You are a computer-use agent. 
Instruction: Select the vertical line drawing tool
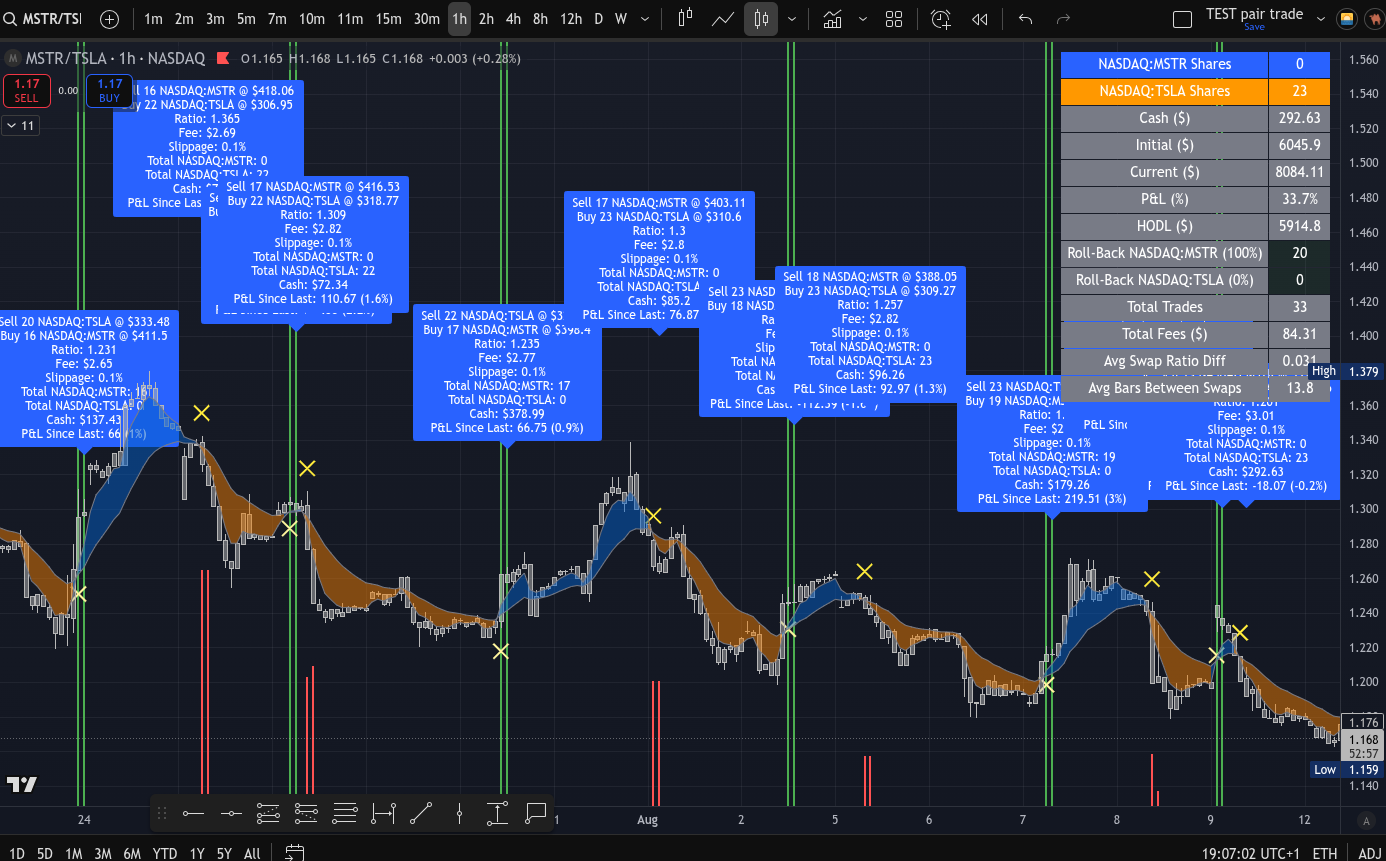(459, 813)
